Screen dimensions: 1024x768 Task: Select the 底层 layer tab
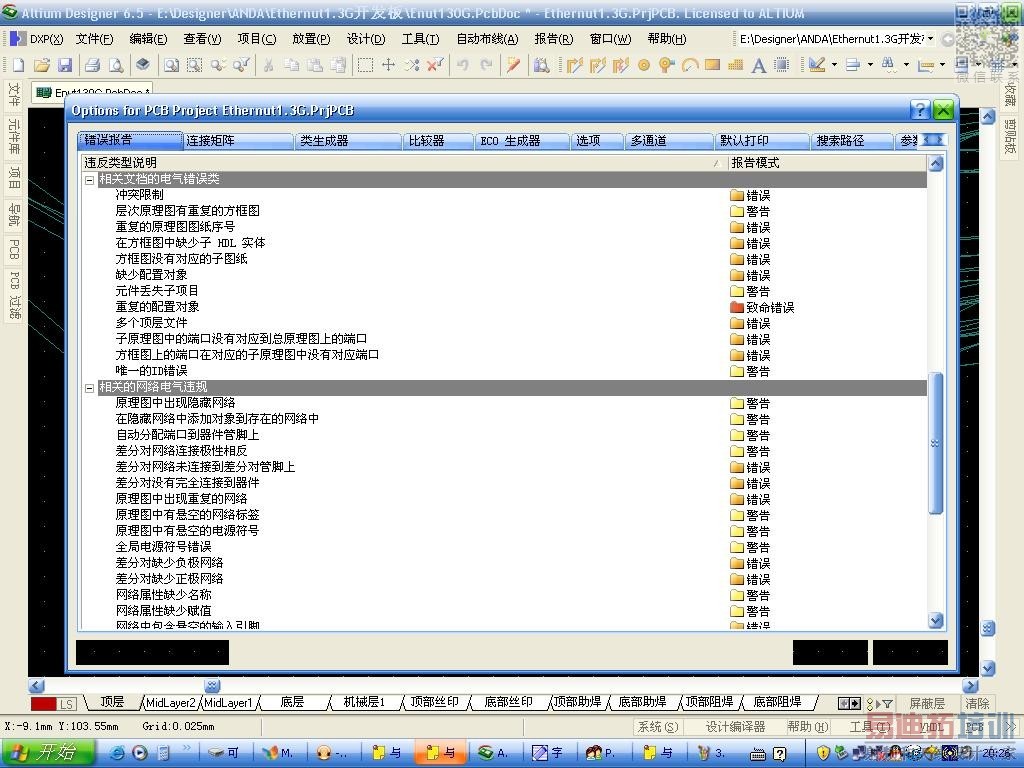(293, 702)
